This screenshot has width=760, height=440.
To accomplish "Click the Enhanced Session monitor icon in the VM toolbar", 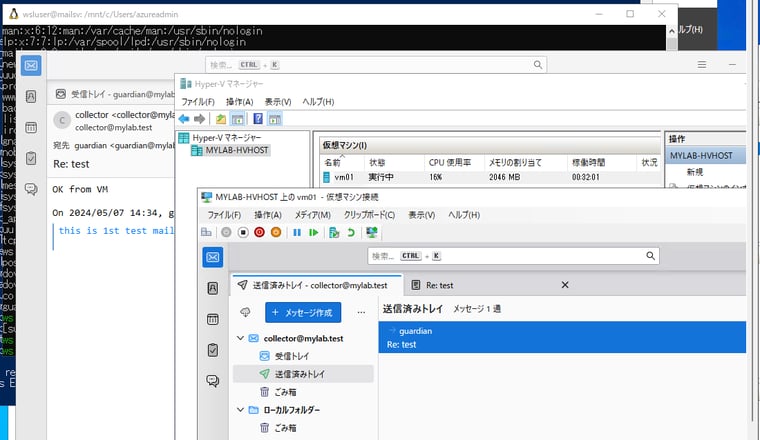I will pyautogui.click(x=372, y=233).
